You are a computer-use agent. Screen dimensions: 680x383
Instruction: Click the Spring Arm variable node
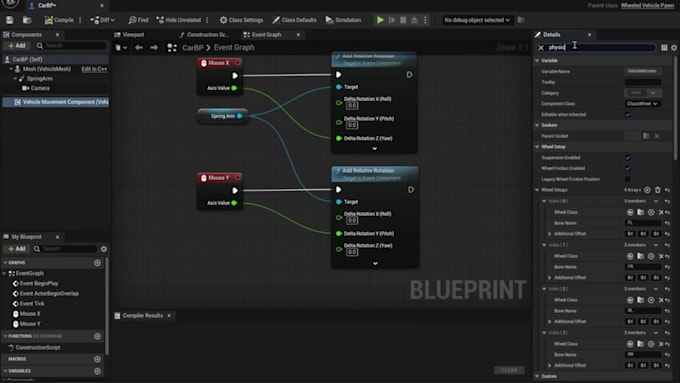click(x=222, y=116)
